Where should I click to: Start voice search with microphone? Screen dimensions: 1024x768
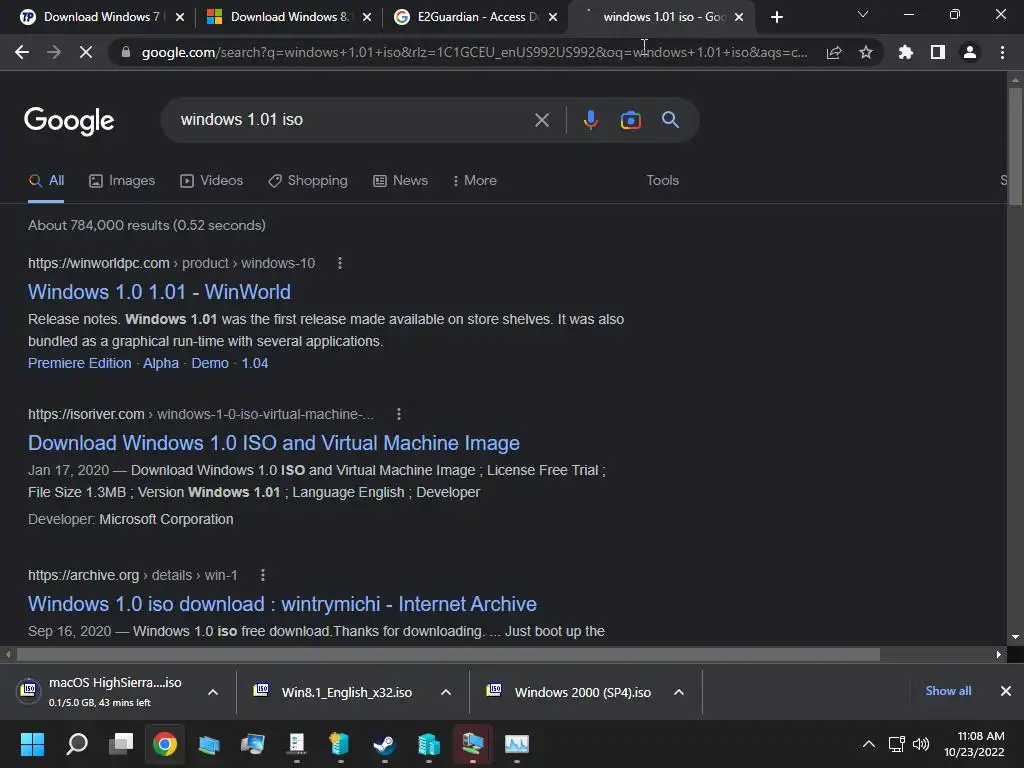point(590,120)
